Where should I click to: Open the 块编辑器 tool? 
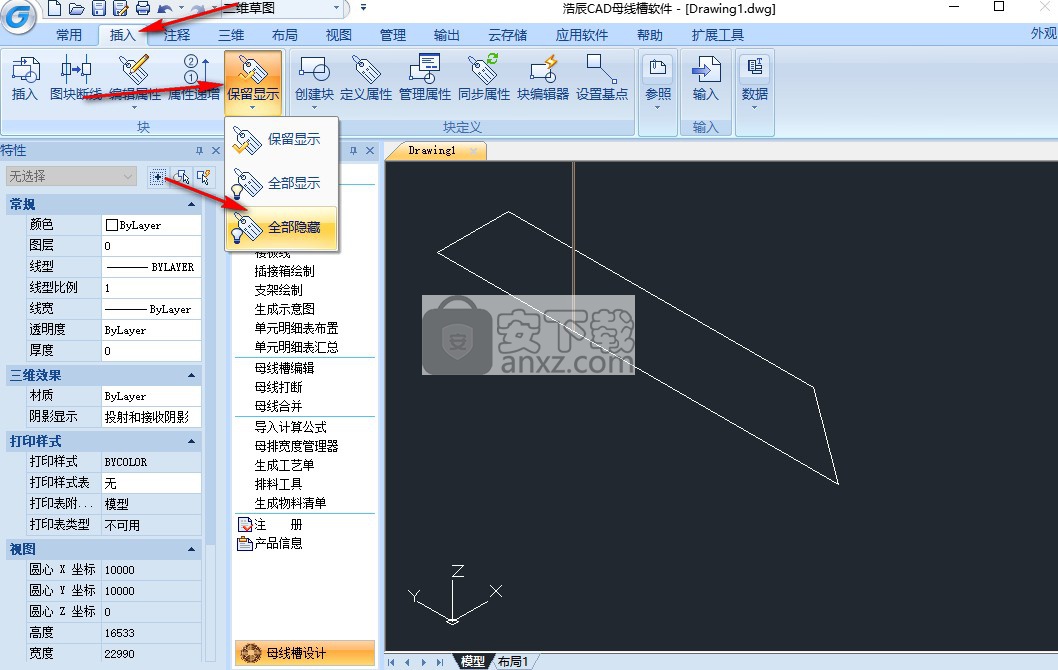[543, 78]
